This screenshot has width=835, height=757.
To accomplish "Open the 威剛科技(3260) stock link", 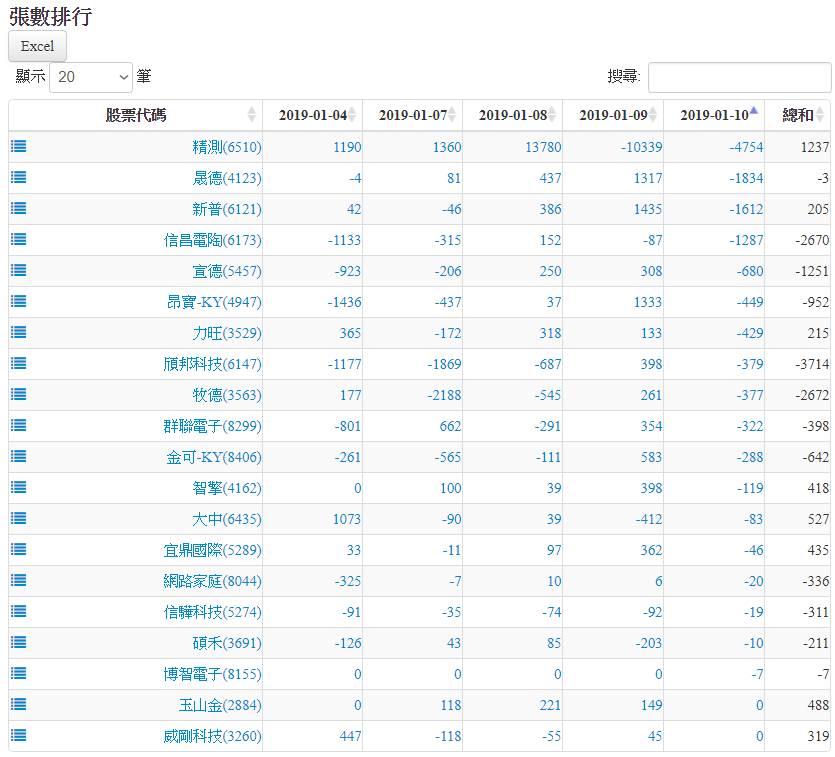I will [x=212, y=736].
